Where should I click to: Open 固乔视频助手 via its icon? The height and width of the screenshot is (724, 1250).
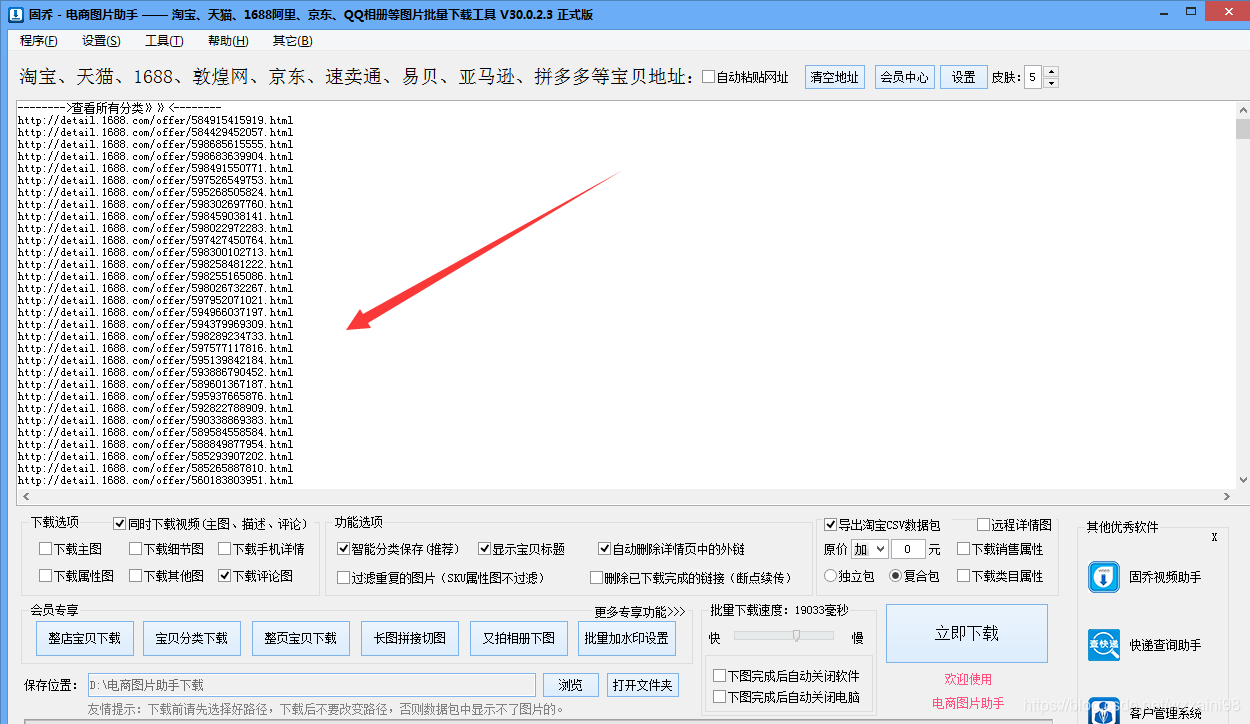point(1104,577)
